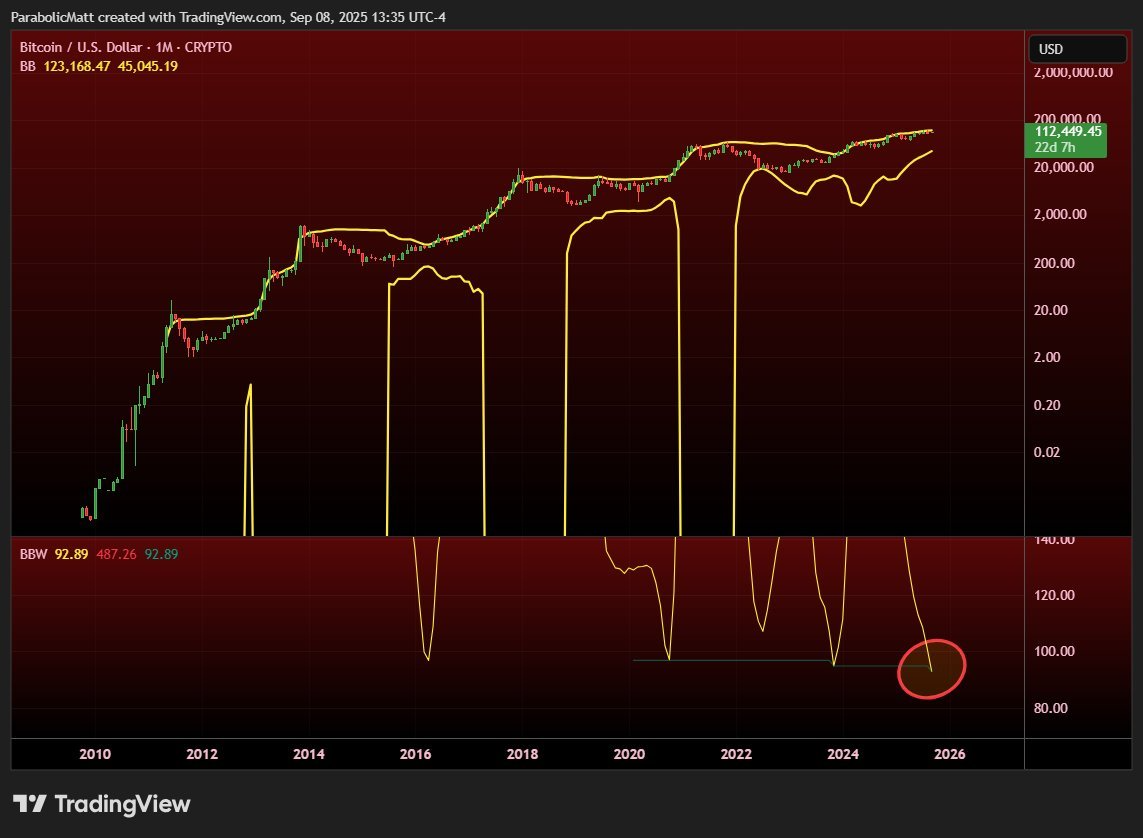The image size is (1143, 838).
Task: Click the 2010 label on time axis
Action: pyautogui.click(x=94, y=754)
